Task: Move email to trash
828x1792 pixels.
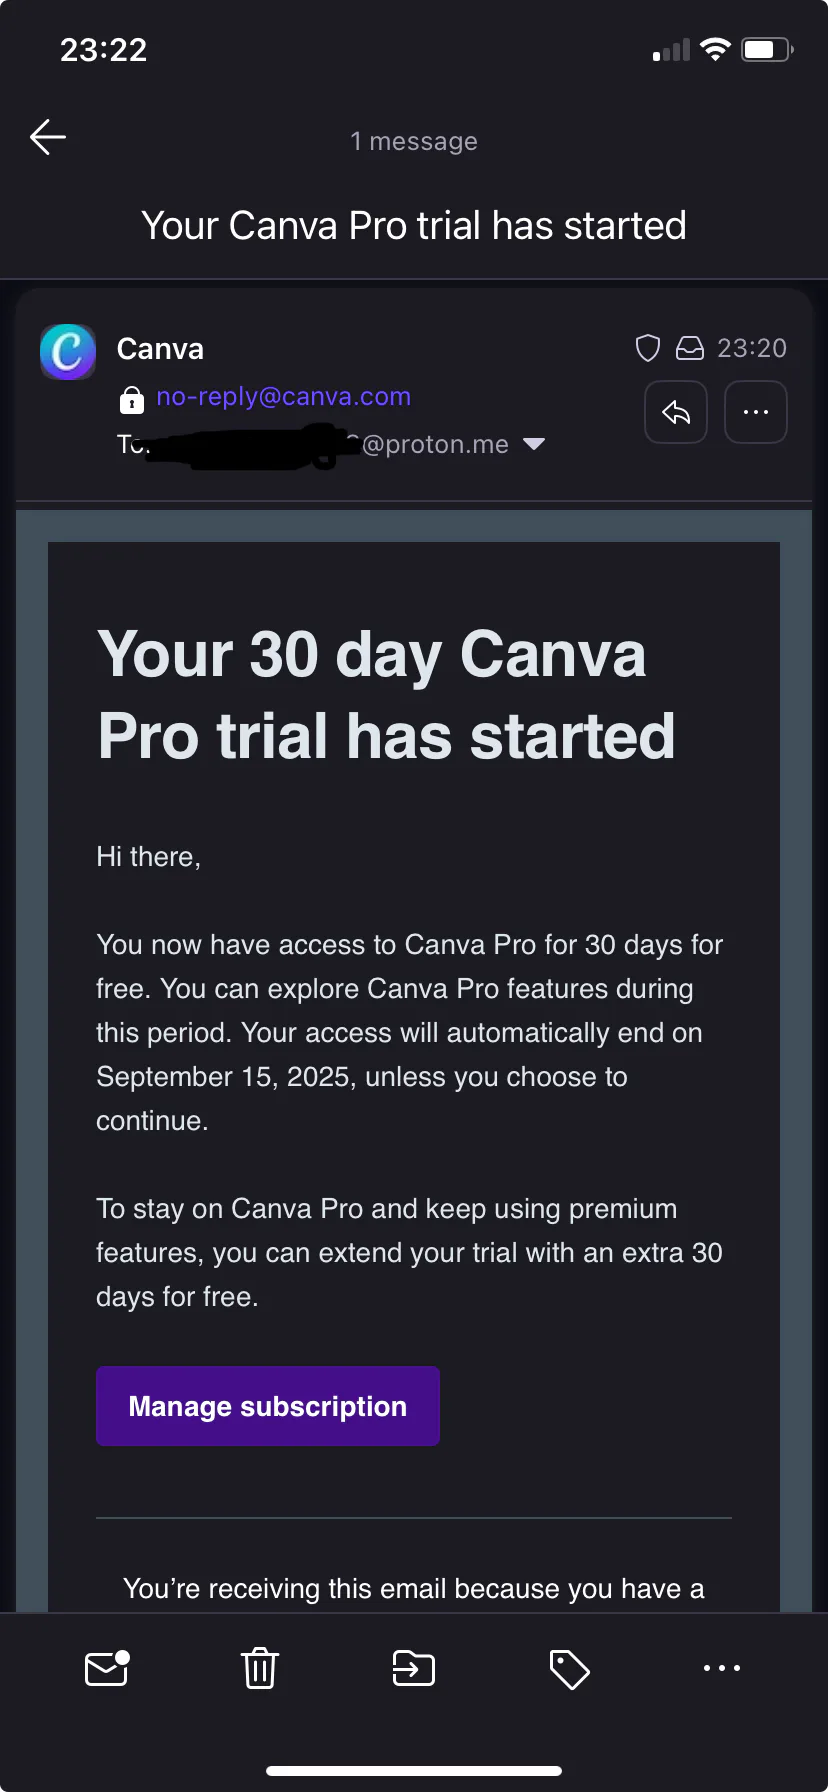Action: (x=260, y=1668)
